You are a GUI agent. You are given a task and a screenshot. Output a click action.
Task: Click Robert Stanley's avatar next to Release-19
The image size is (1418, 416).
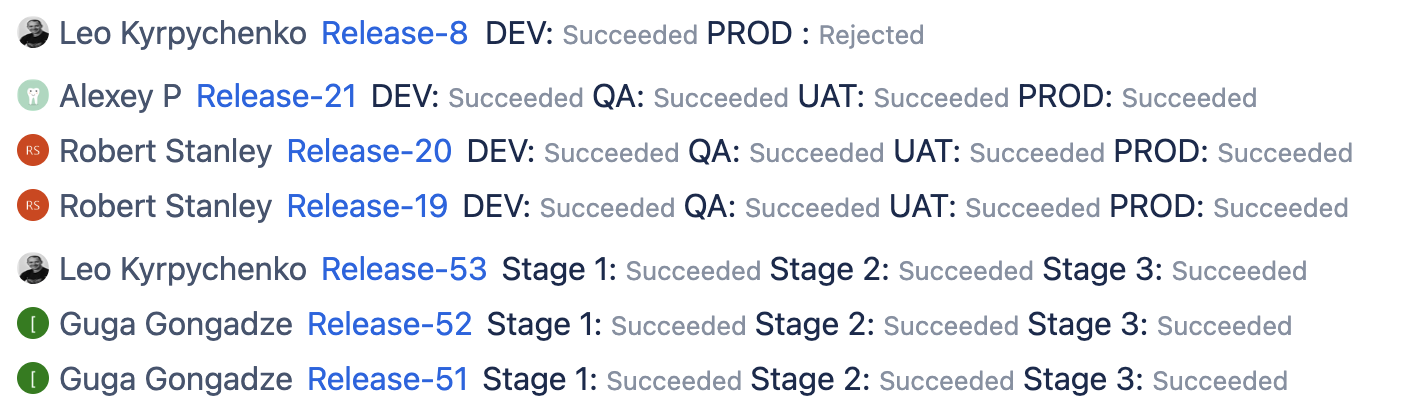pos(34,207)
